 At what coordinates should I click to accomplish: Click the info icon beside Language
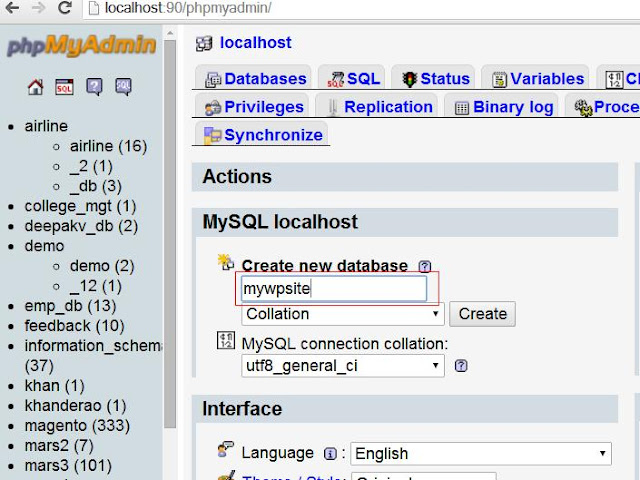(x=330, y=453)
